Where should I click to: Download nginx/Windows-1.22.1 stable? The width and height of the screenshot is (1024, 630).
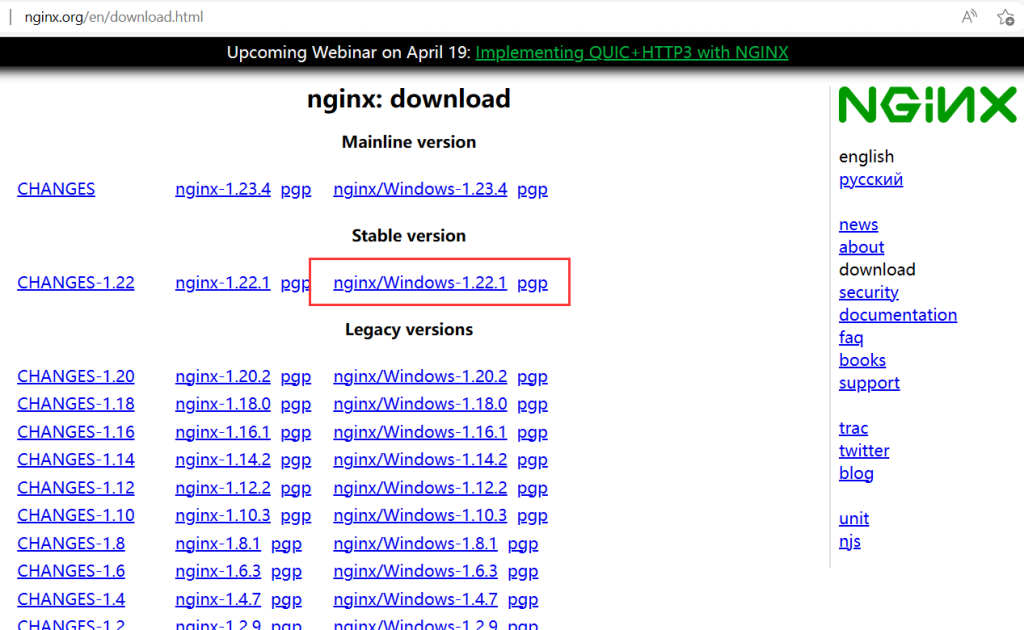[420, 283]
